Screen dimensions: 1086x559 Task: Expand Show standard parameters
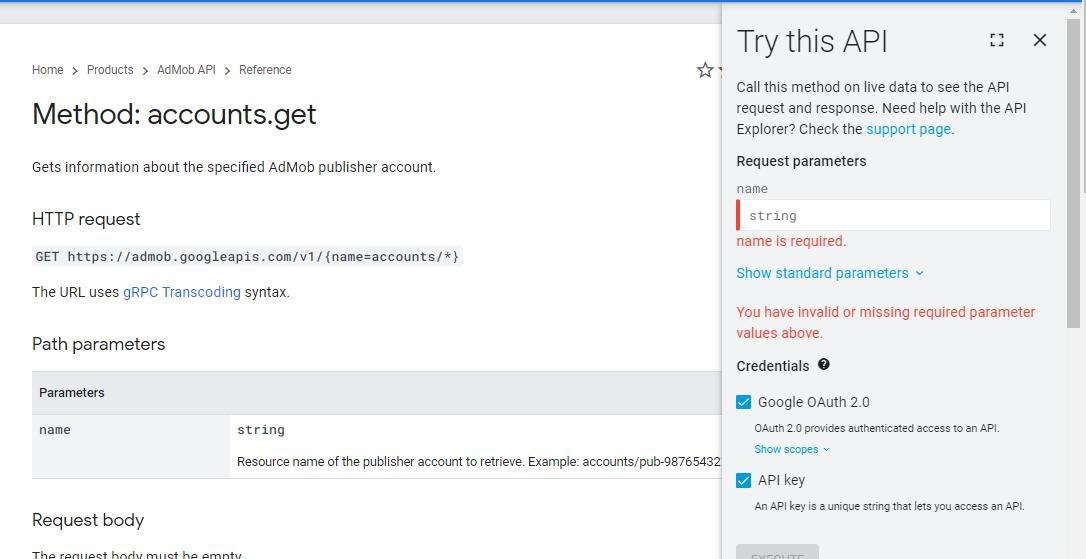coord(830,273)
